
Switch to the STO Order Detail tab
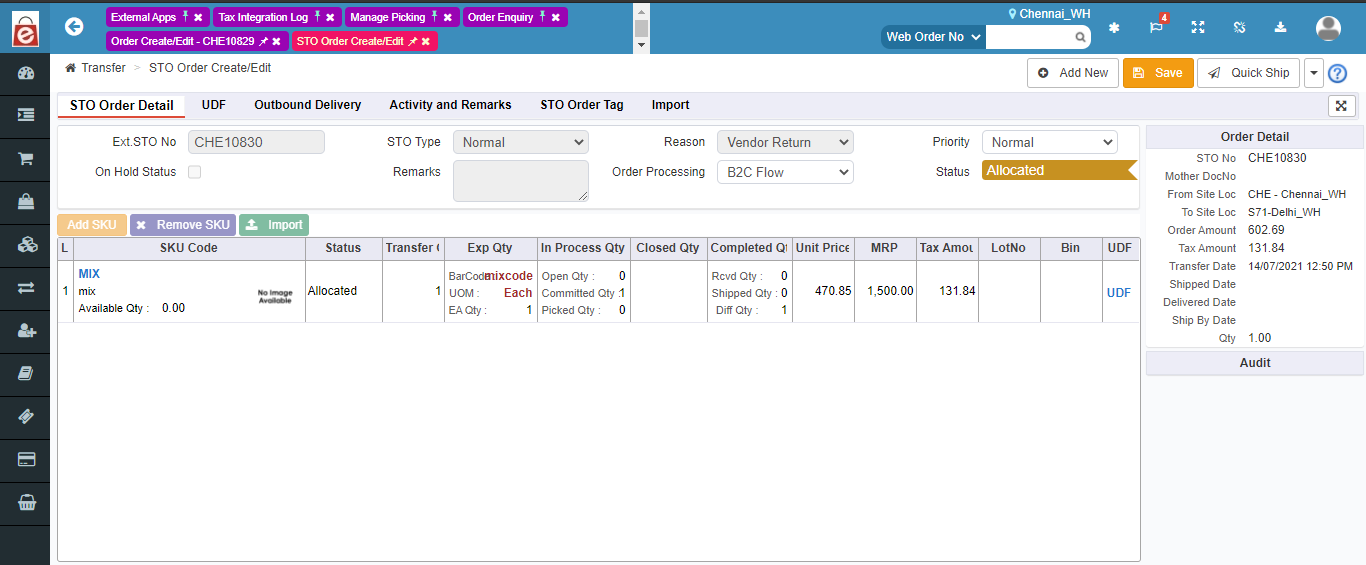click(x=121, y=105)
